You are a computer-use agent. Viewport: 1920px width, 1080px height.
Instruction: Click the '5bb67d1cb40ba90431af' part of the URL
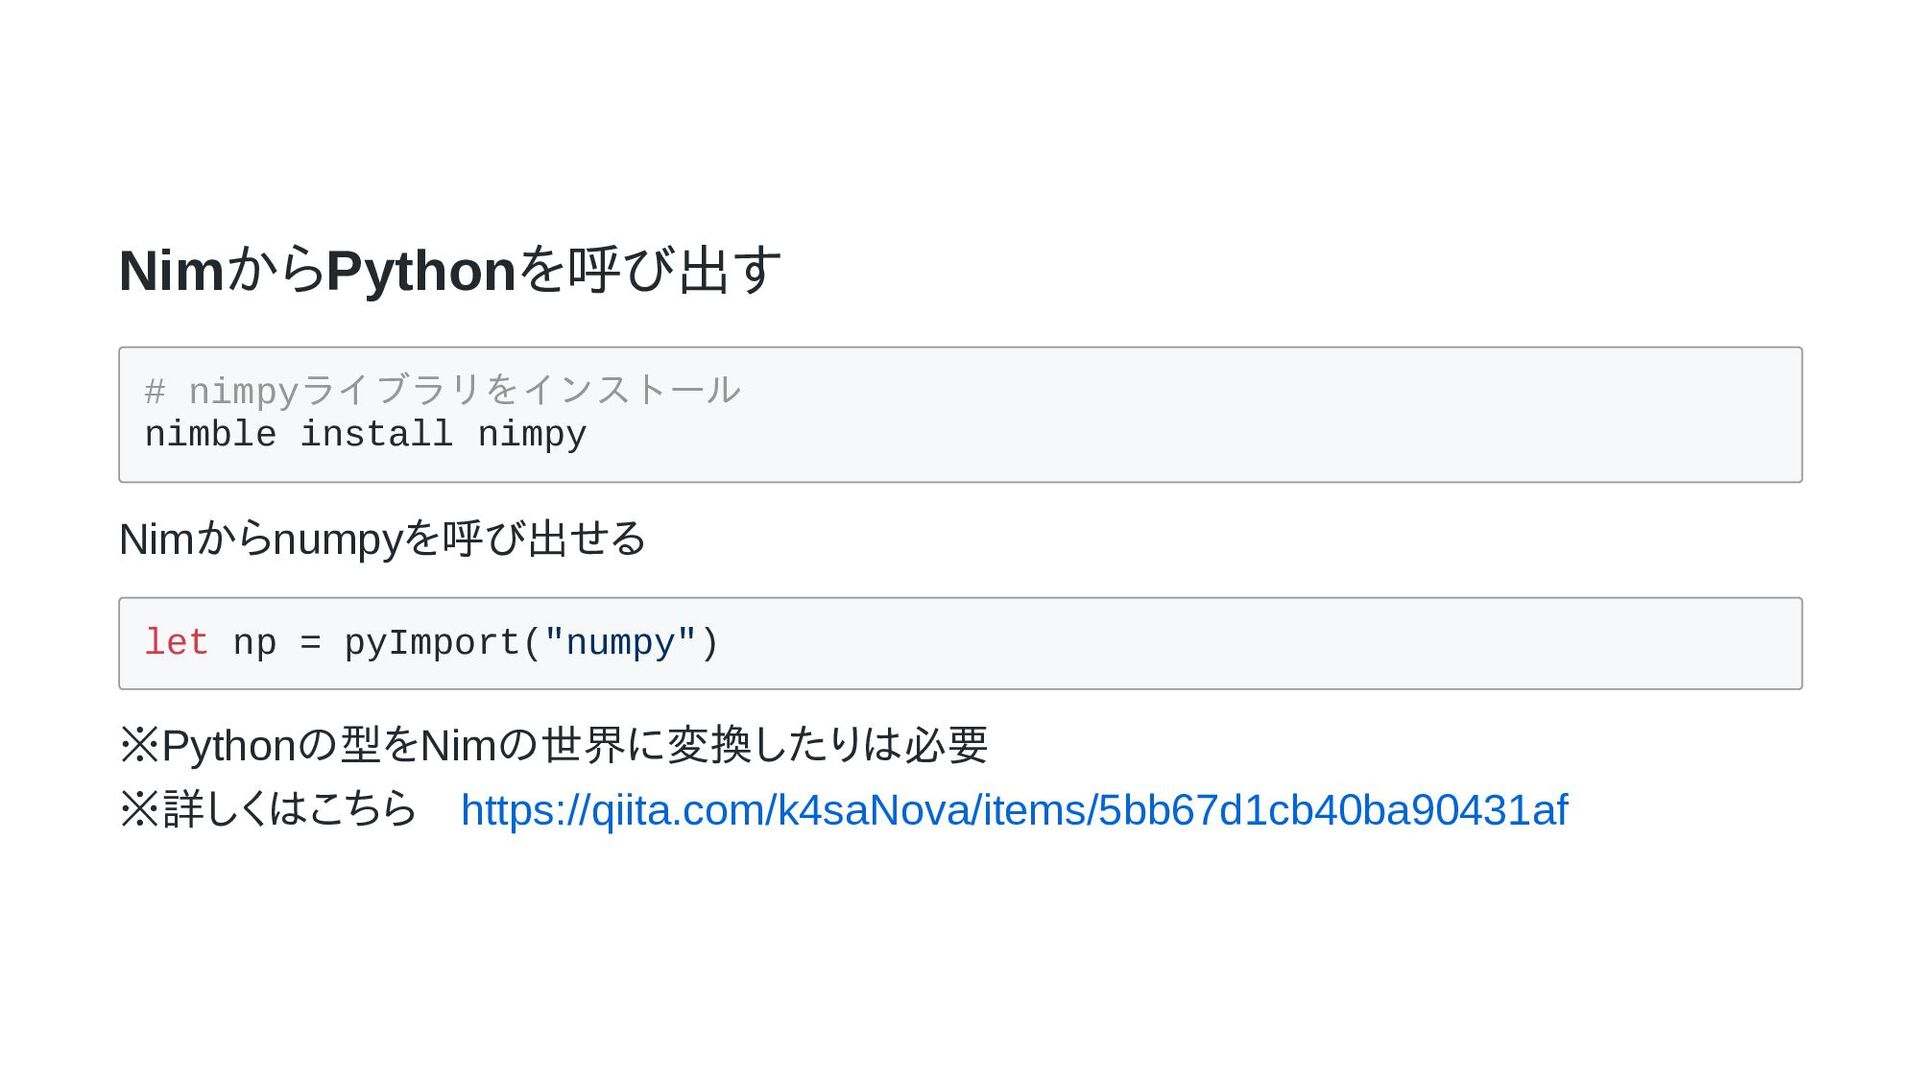pos(1334,810)
